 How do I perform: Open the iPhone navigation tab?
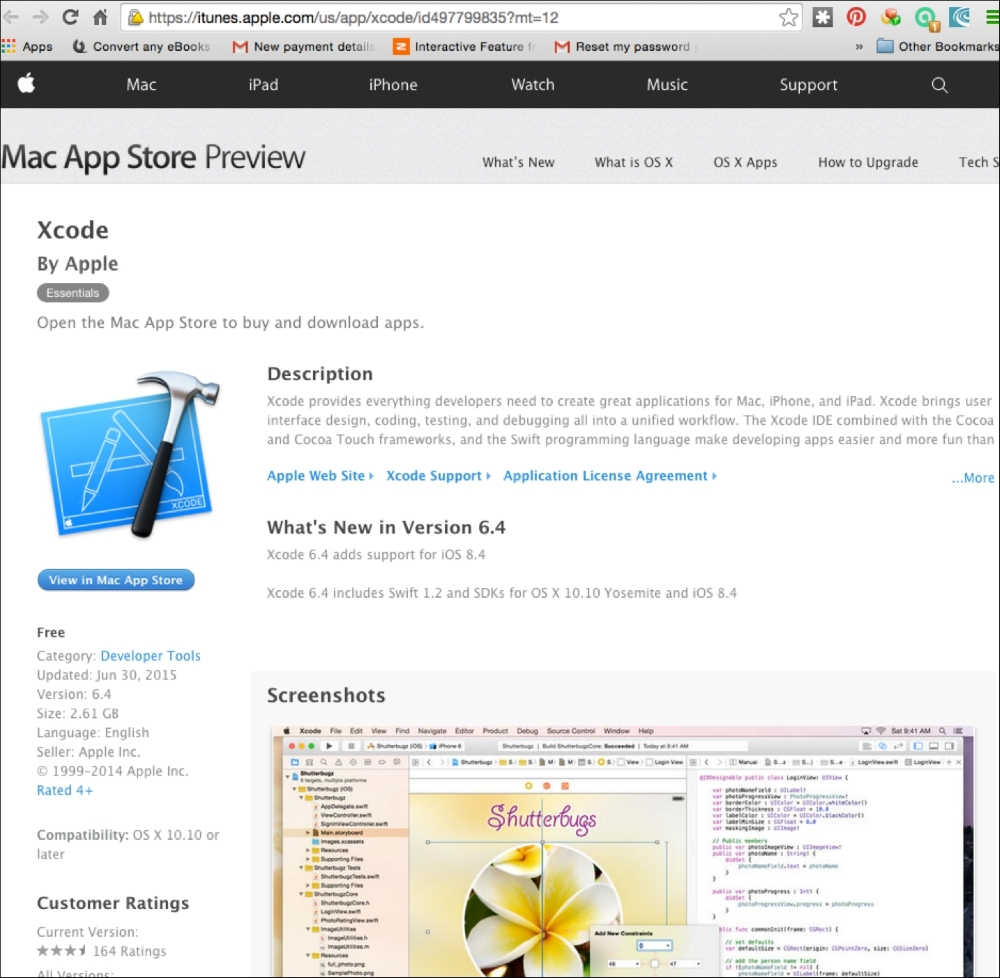(x=393, y=85)
